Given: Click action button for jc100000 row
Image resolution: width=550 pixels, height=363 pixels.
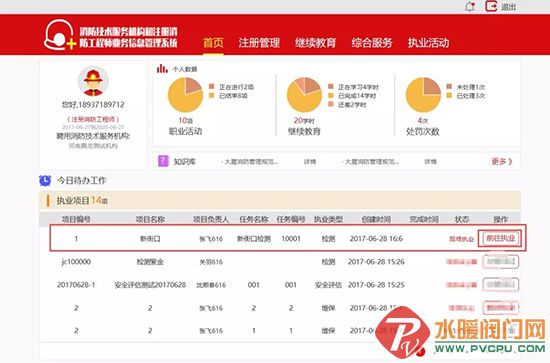Looking at the screenshot, I should [501, 262].
